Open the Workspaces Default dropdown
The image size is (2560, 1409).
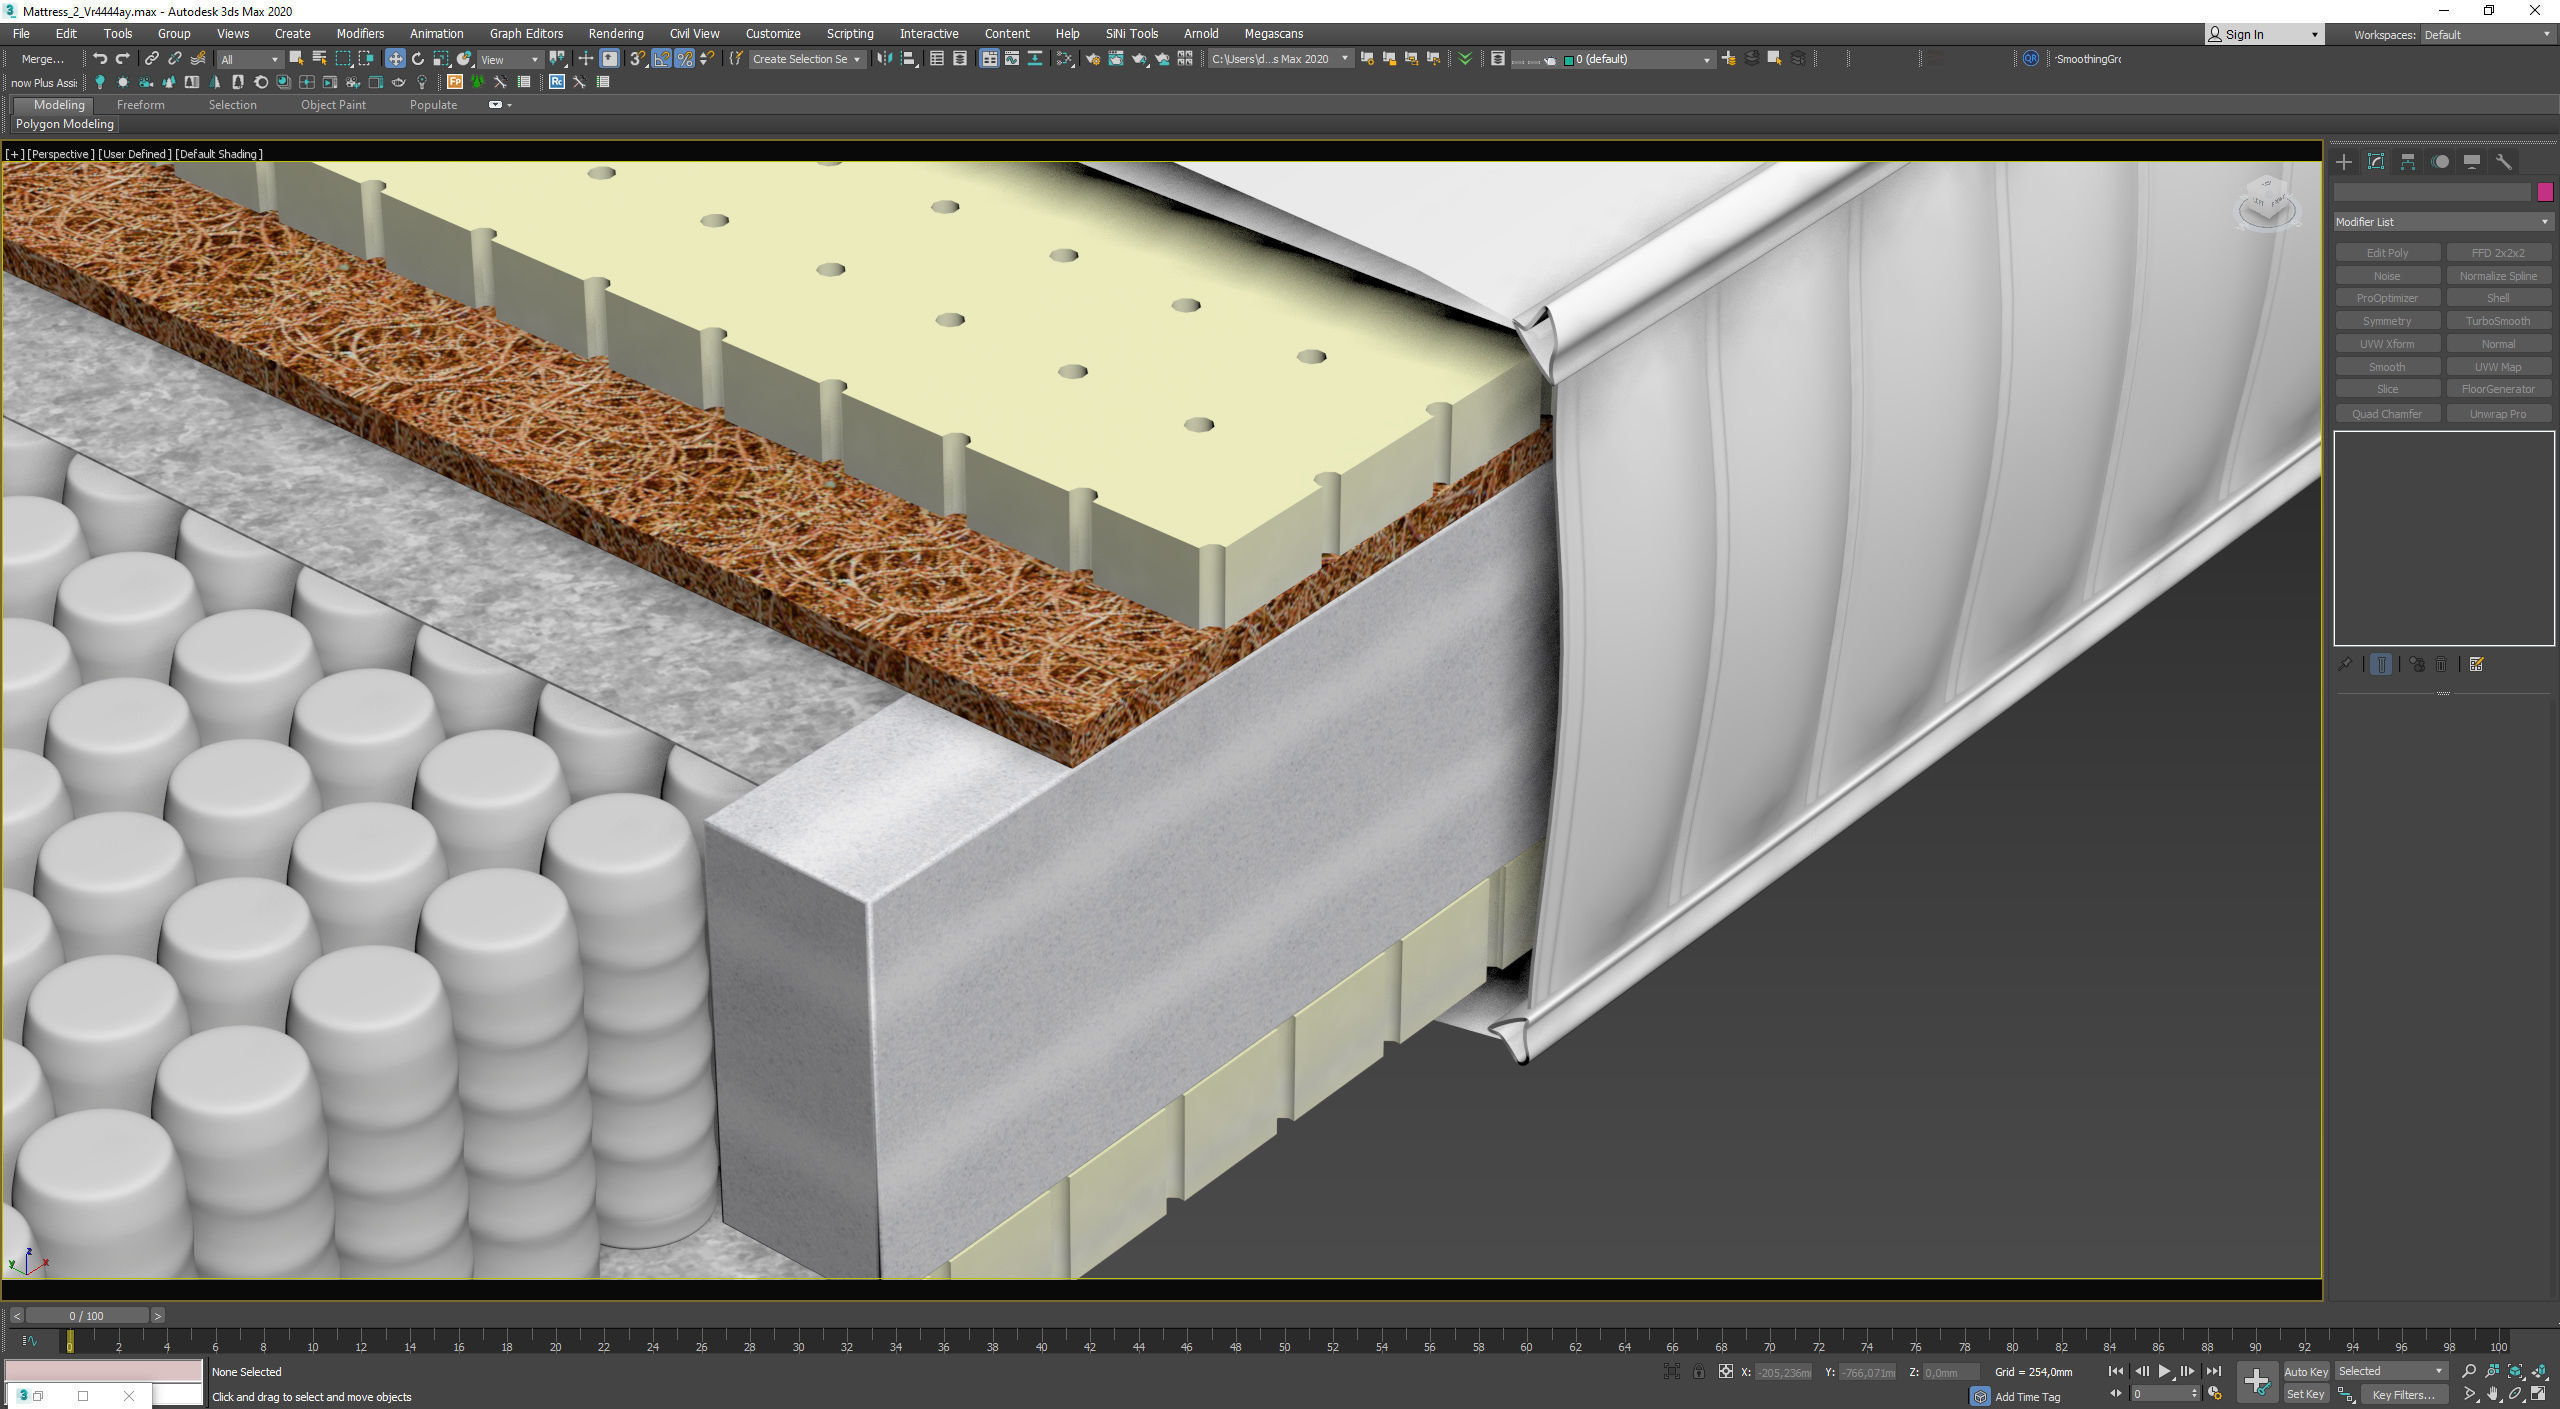(2487, 34)
